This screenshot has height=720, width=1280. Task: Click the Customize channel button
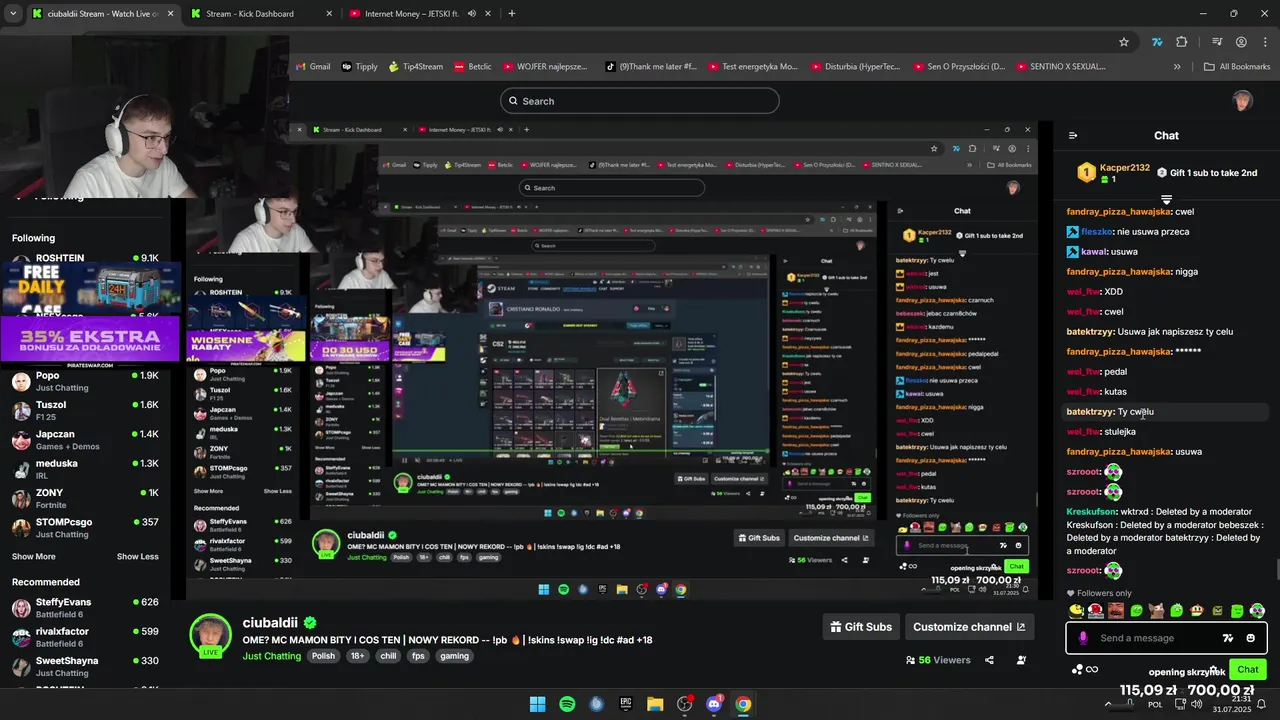pyautogui.click(x=969, y=627)
